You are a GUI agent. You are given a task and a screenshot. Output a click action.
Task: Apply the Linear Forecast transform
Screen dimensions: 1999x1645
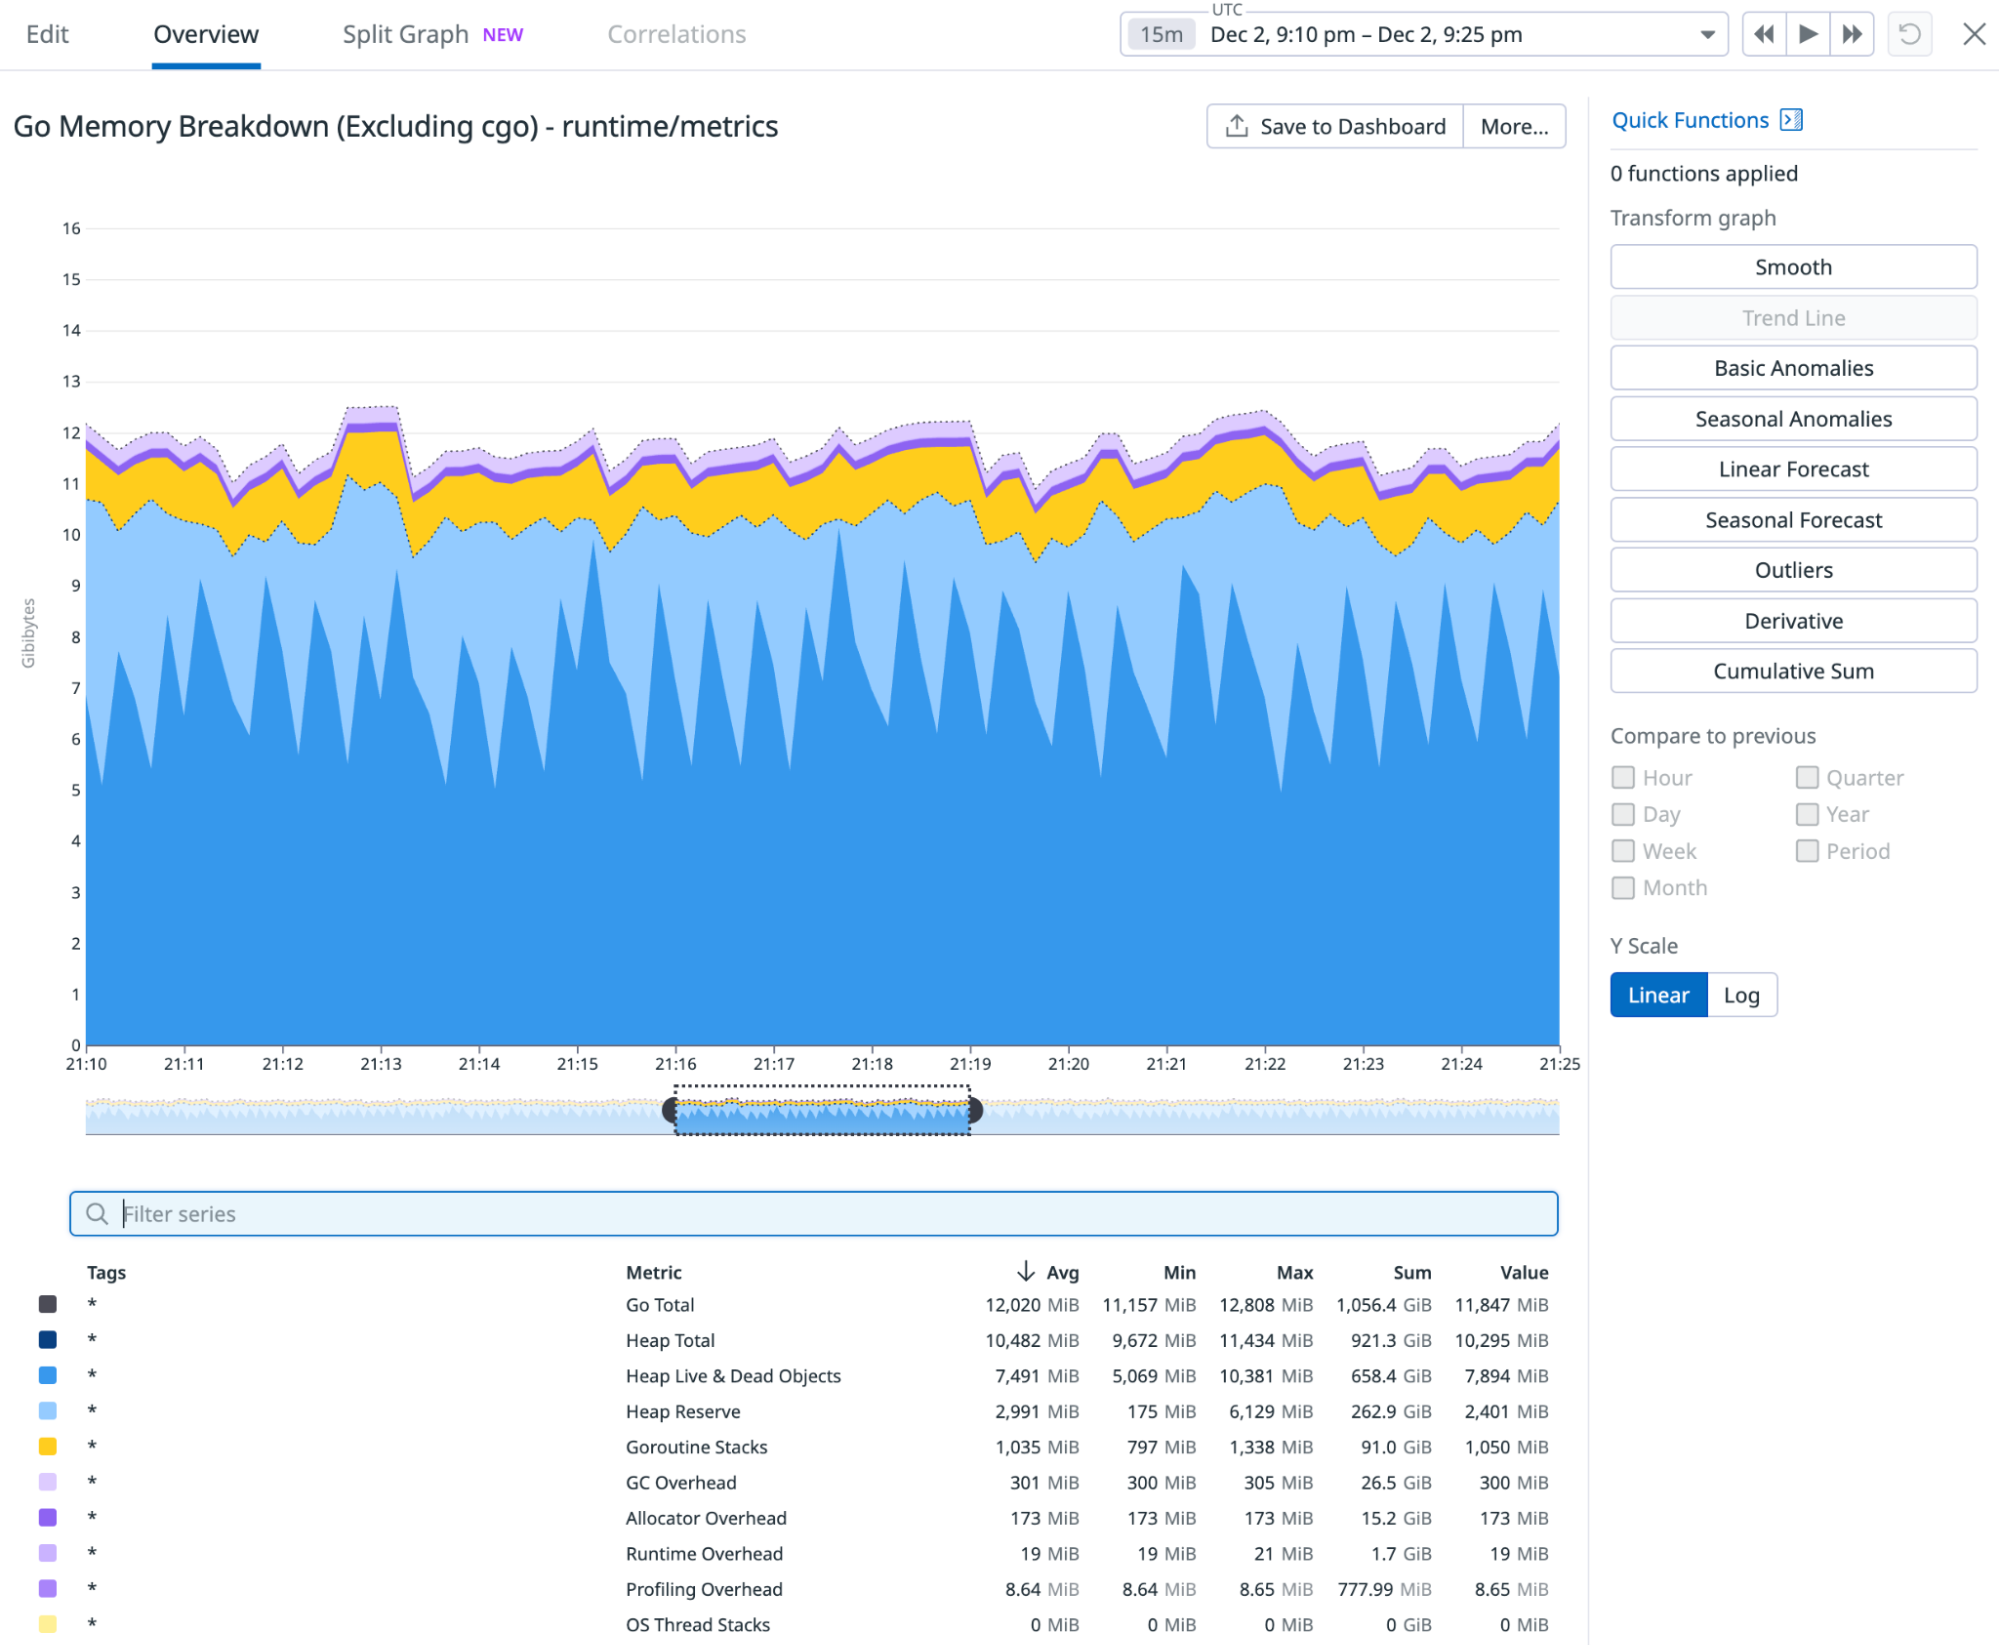(1792, 468)
